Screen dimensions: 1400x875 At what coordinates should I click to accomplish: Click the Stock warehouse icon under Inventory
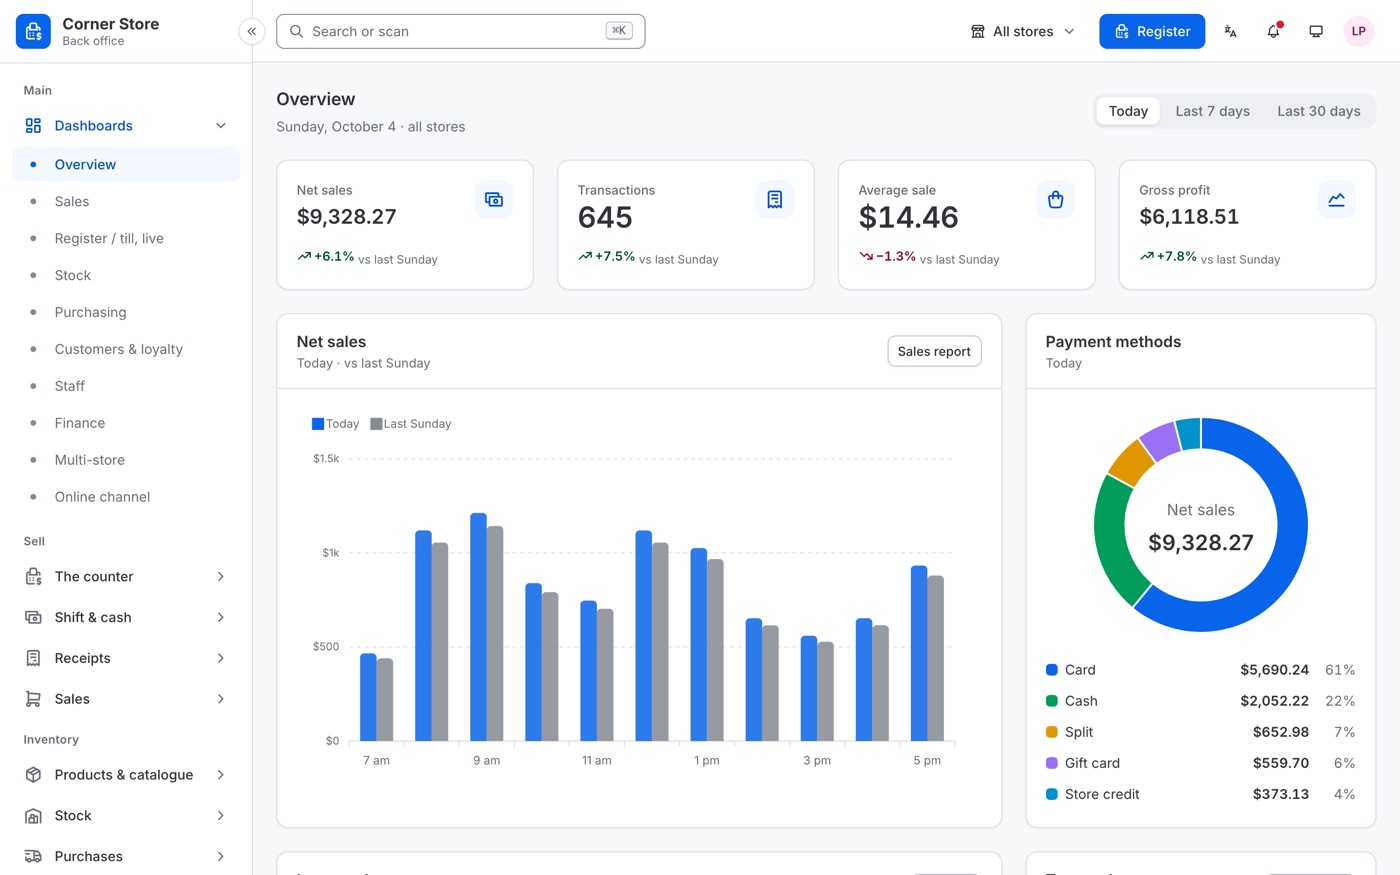[x=33, y=816]
